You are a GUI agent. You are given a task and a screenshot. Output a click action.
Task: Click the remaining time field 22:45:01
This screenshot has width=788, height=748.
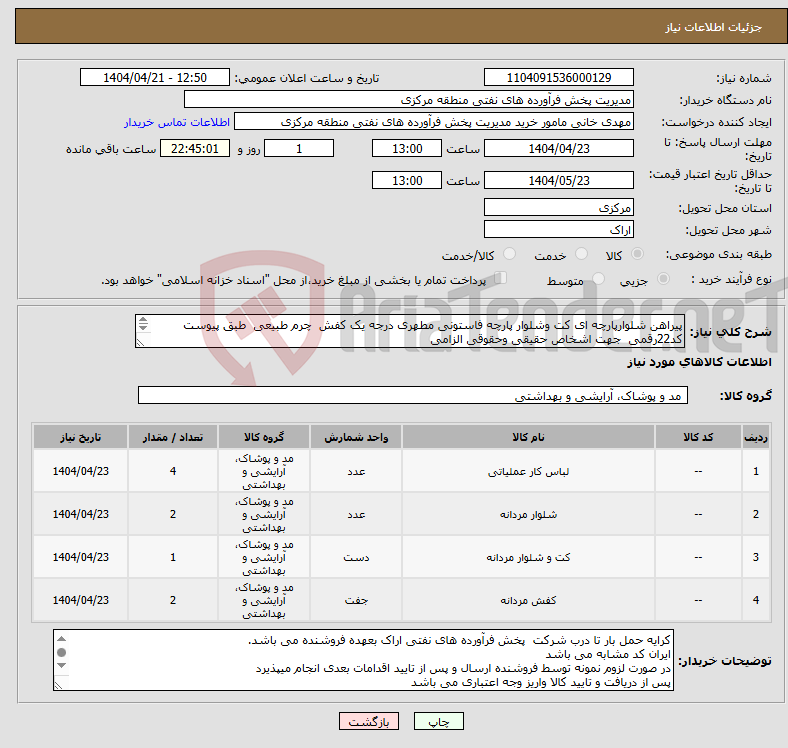coord(195,149)
